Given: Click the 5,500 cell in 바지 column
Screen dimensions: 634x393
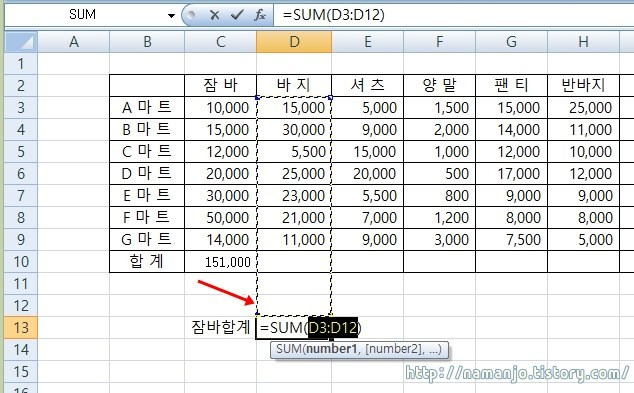Looking at the screenshot, I should (x=294, y=152).
